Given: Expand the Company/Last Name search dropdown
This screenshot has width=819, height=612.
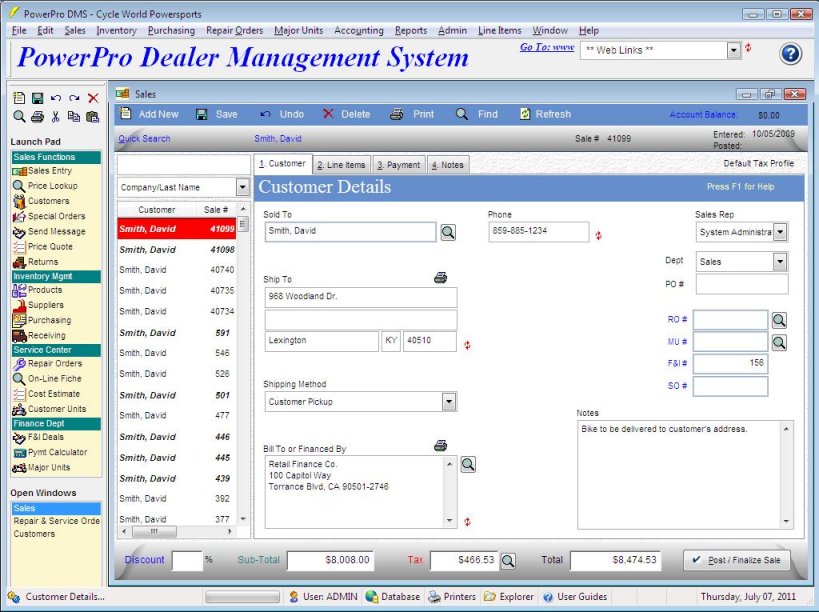Looking at the screenshot, I should 240,187.
